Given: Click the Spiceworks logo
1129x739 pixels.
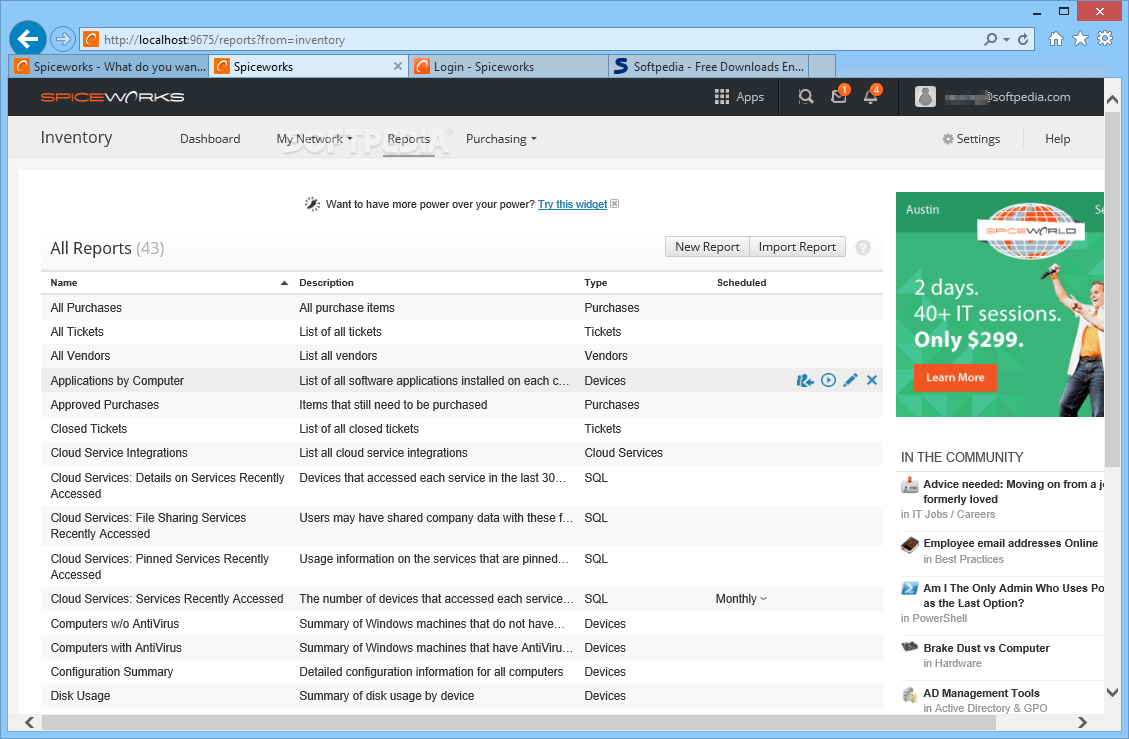Looking at the screenshot, I should (x=112, y=97).
